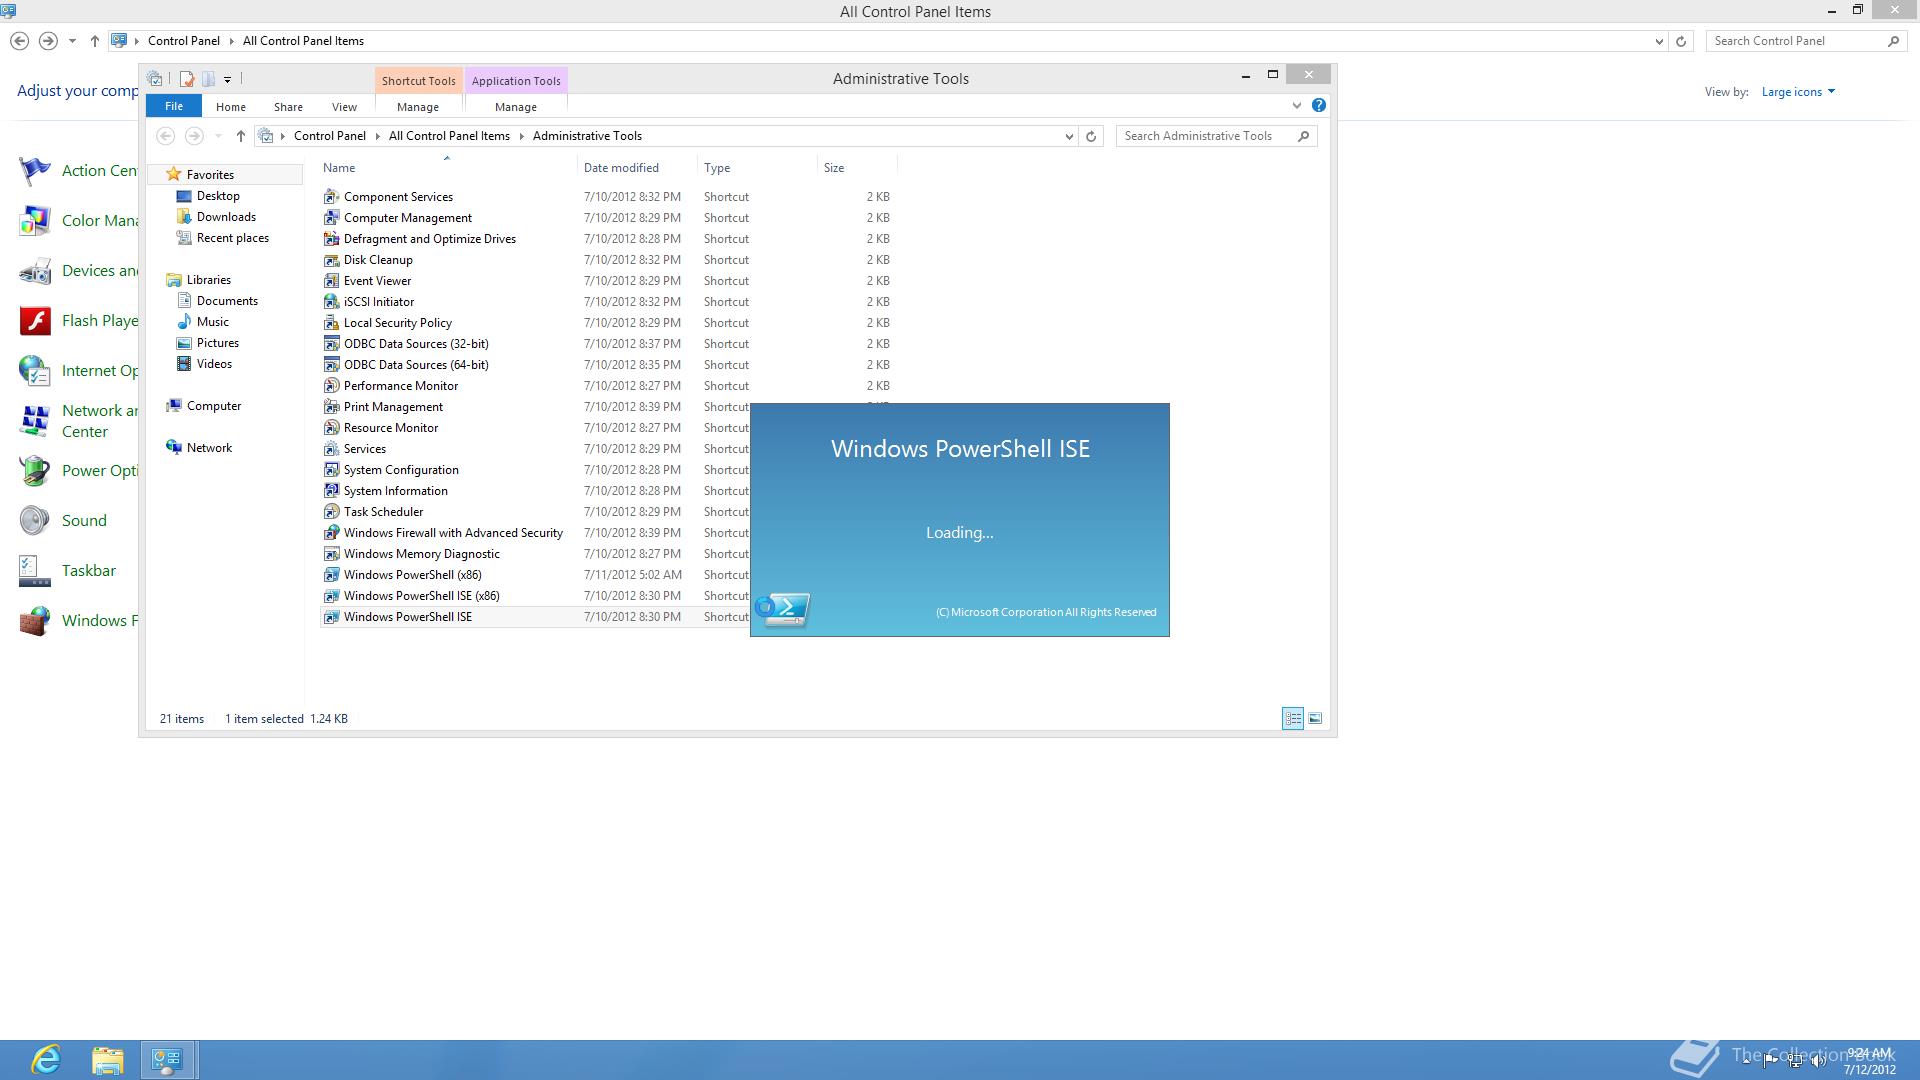The width and height of the screenshot is (1920, 1080).
Task: Click taskbar clock showing 7/12/2012
Action: [x=1869, y=1061]
